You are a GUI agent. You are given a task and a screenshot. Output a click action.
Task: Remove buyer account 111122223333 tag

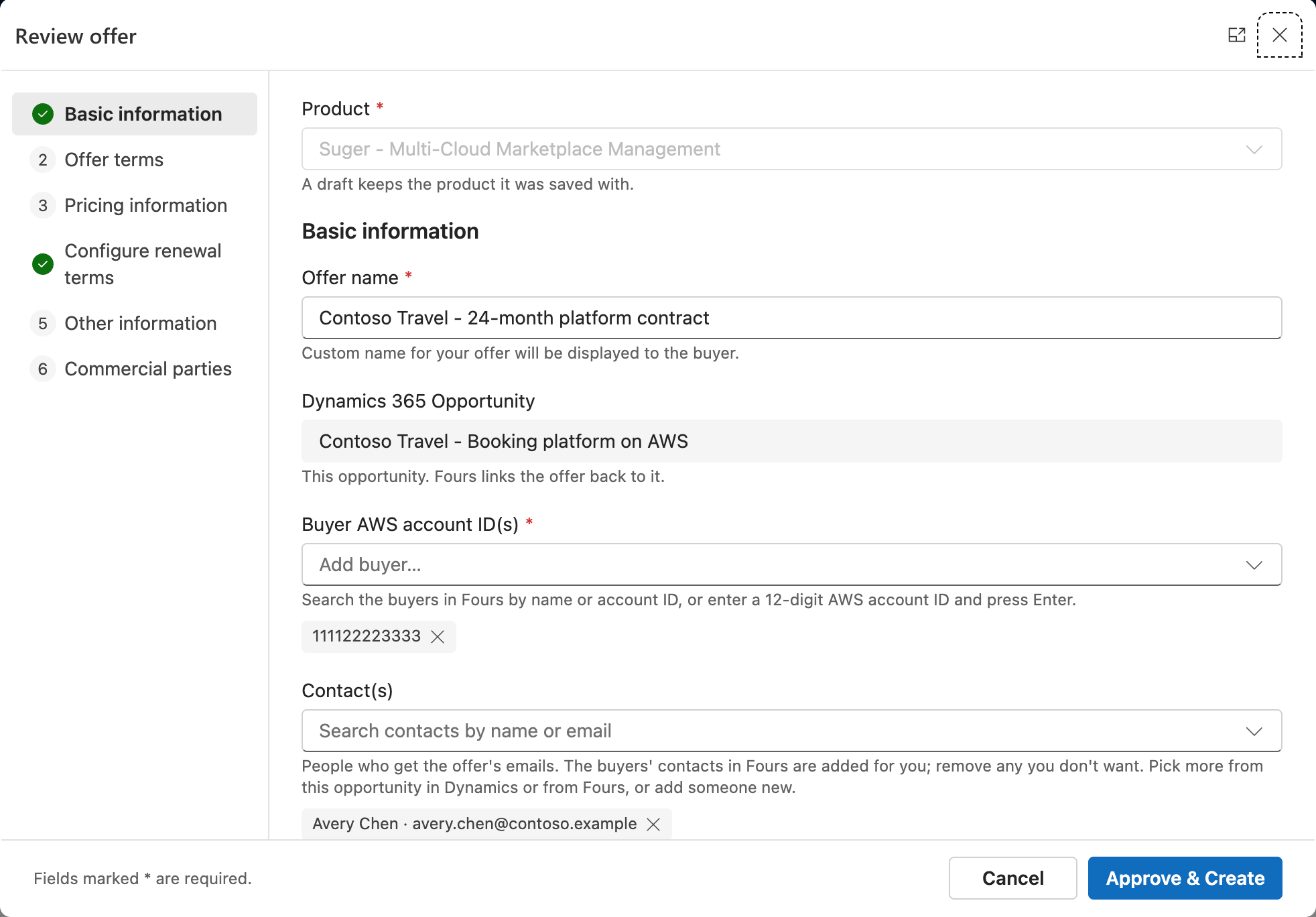[437, 637]
